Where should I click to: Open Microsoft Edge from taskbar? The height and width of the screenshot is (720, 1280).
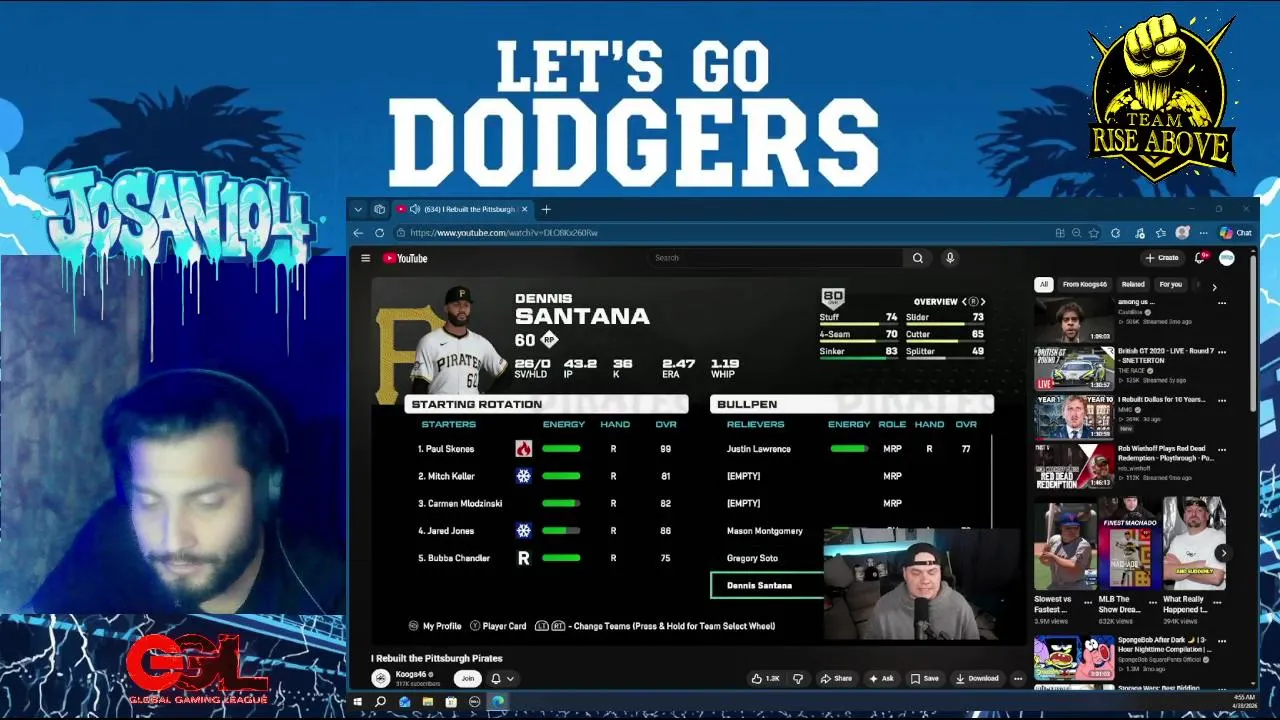(x=498, y=702)
